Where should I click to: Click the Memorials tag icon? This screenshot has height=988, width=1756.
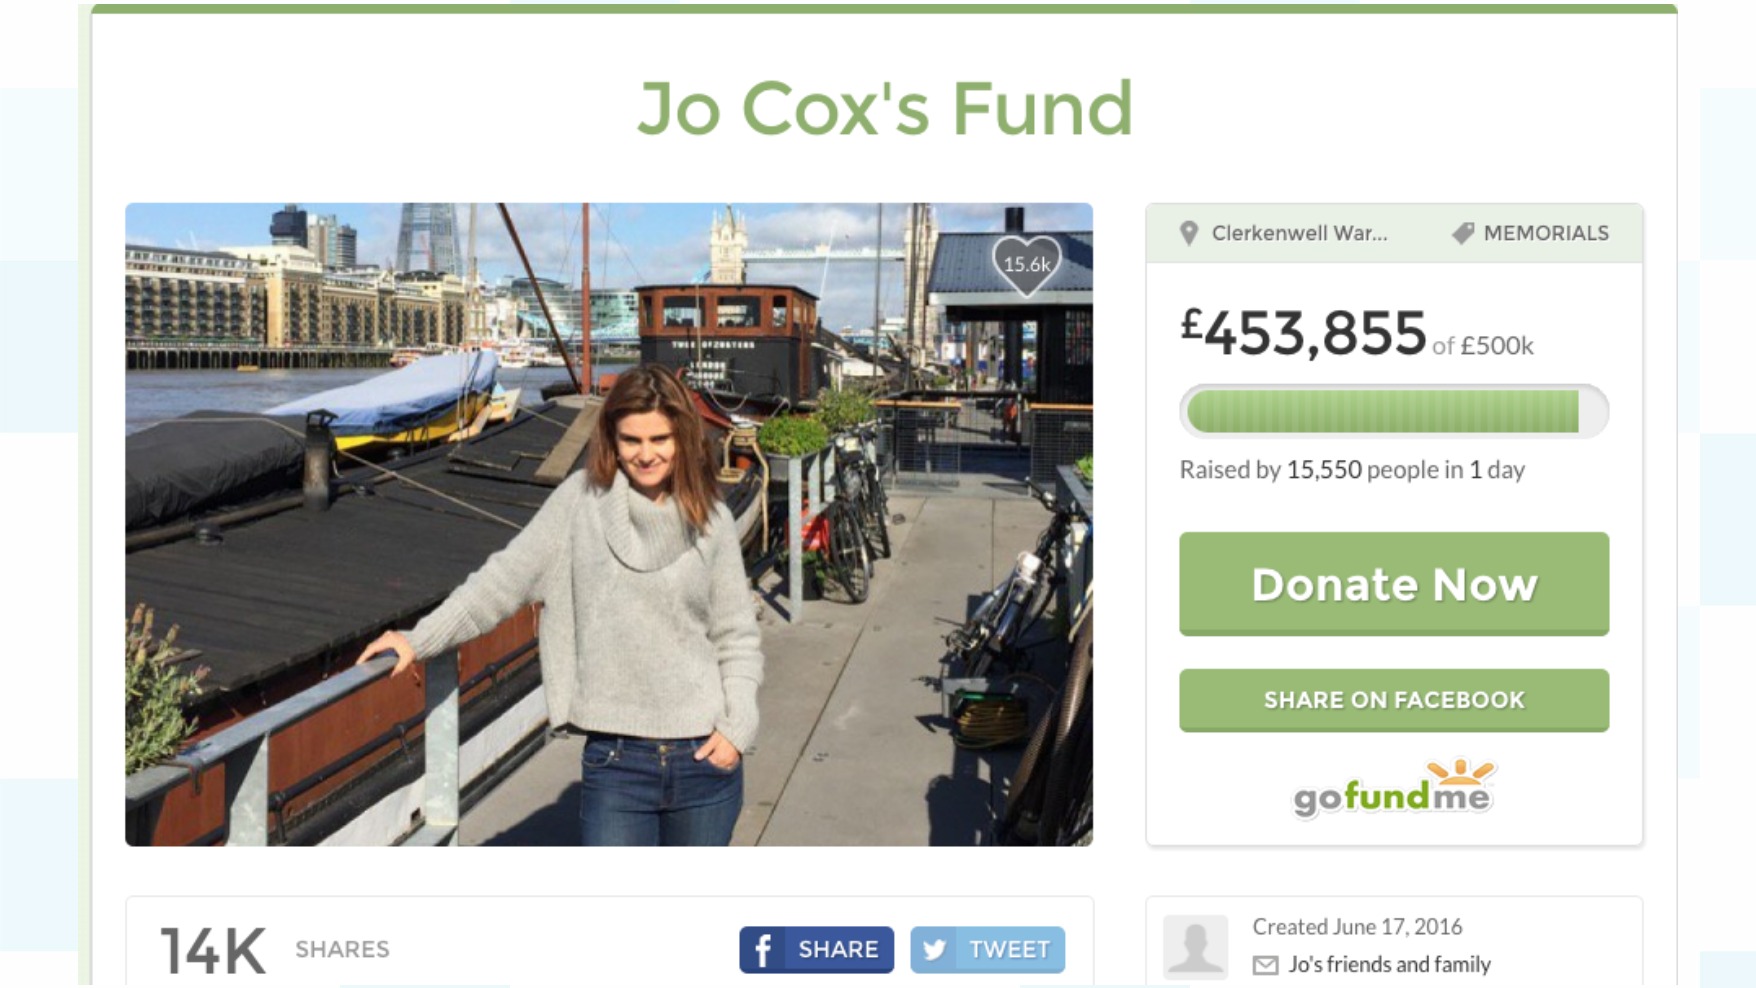1463,233
